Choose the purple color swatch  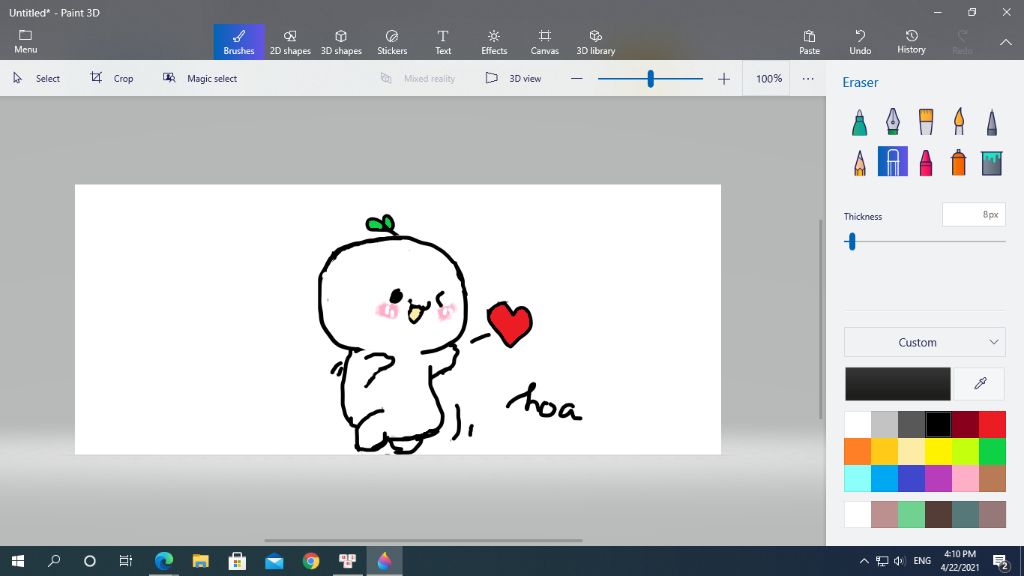coord(938,479)
